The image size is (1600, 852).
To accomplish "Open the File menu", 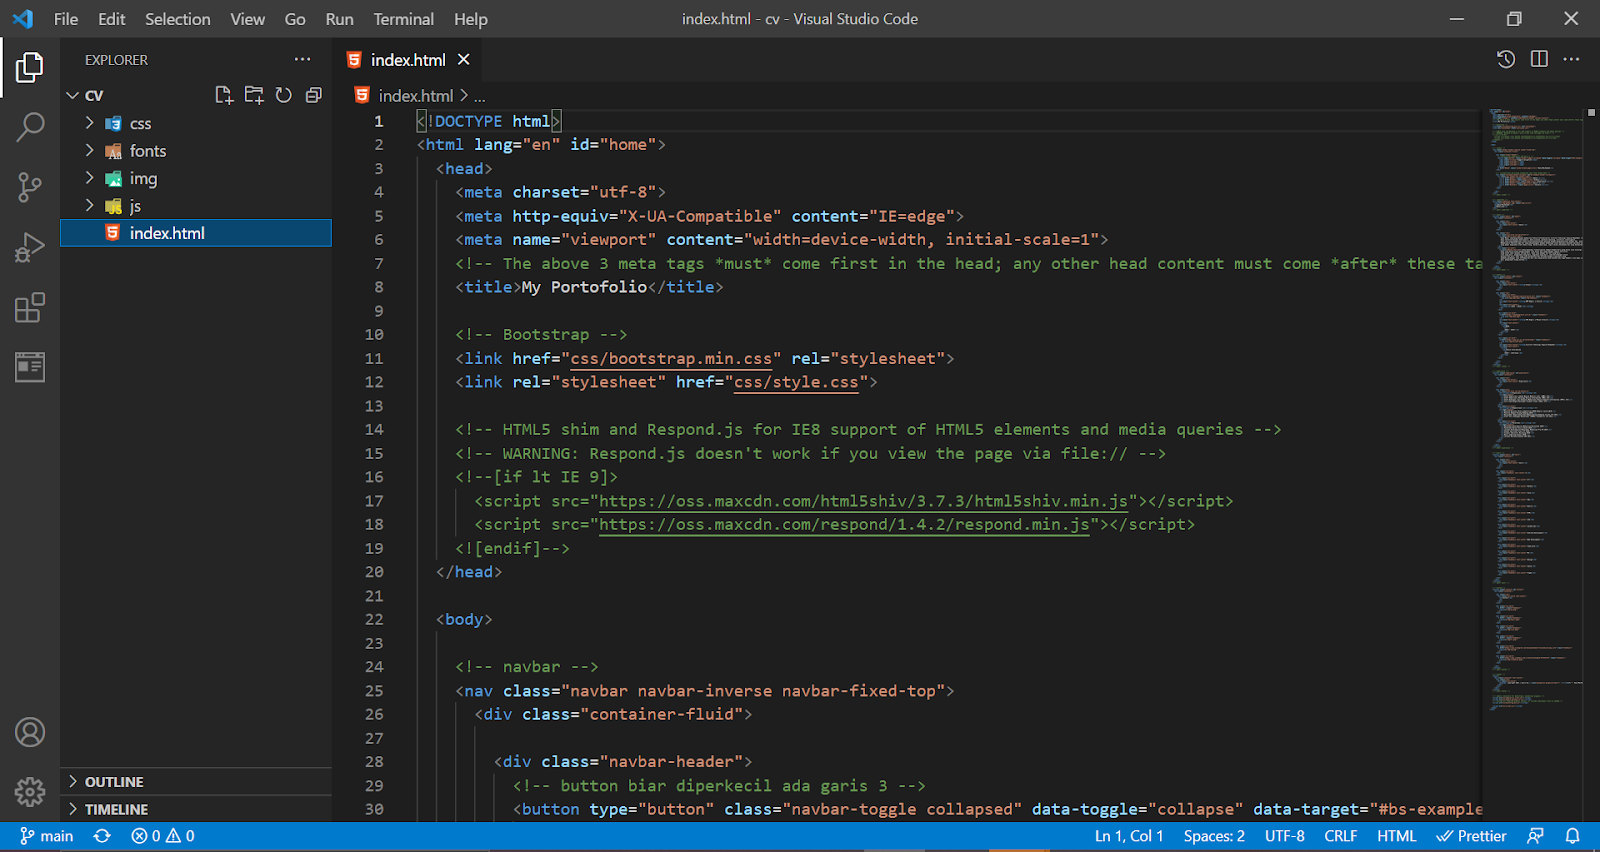I will click(66, 19).
